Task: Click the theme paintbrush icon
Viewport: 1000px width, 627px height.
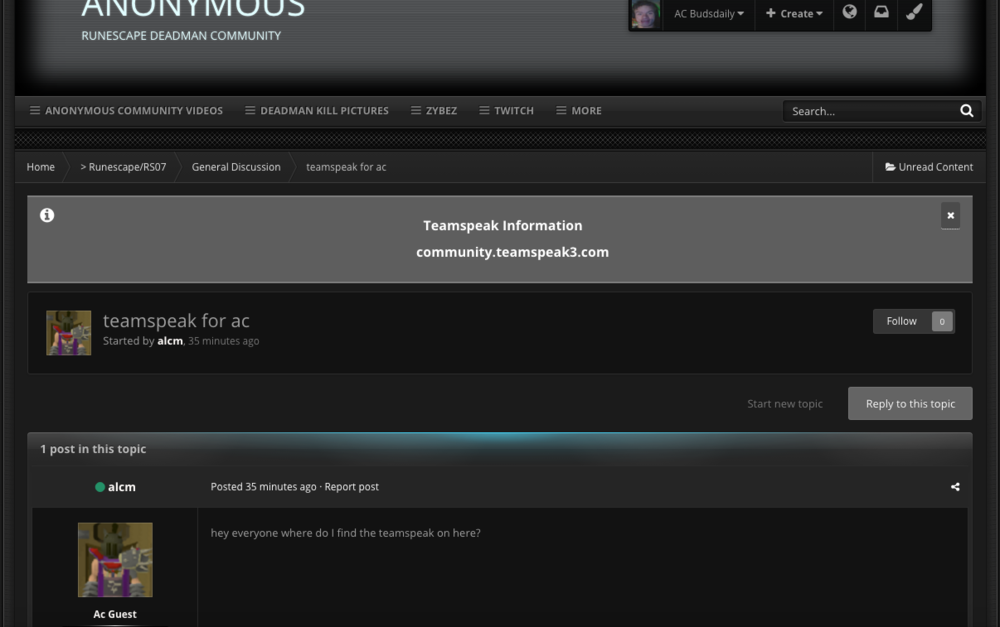Action: click(914, 13)
